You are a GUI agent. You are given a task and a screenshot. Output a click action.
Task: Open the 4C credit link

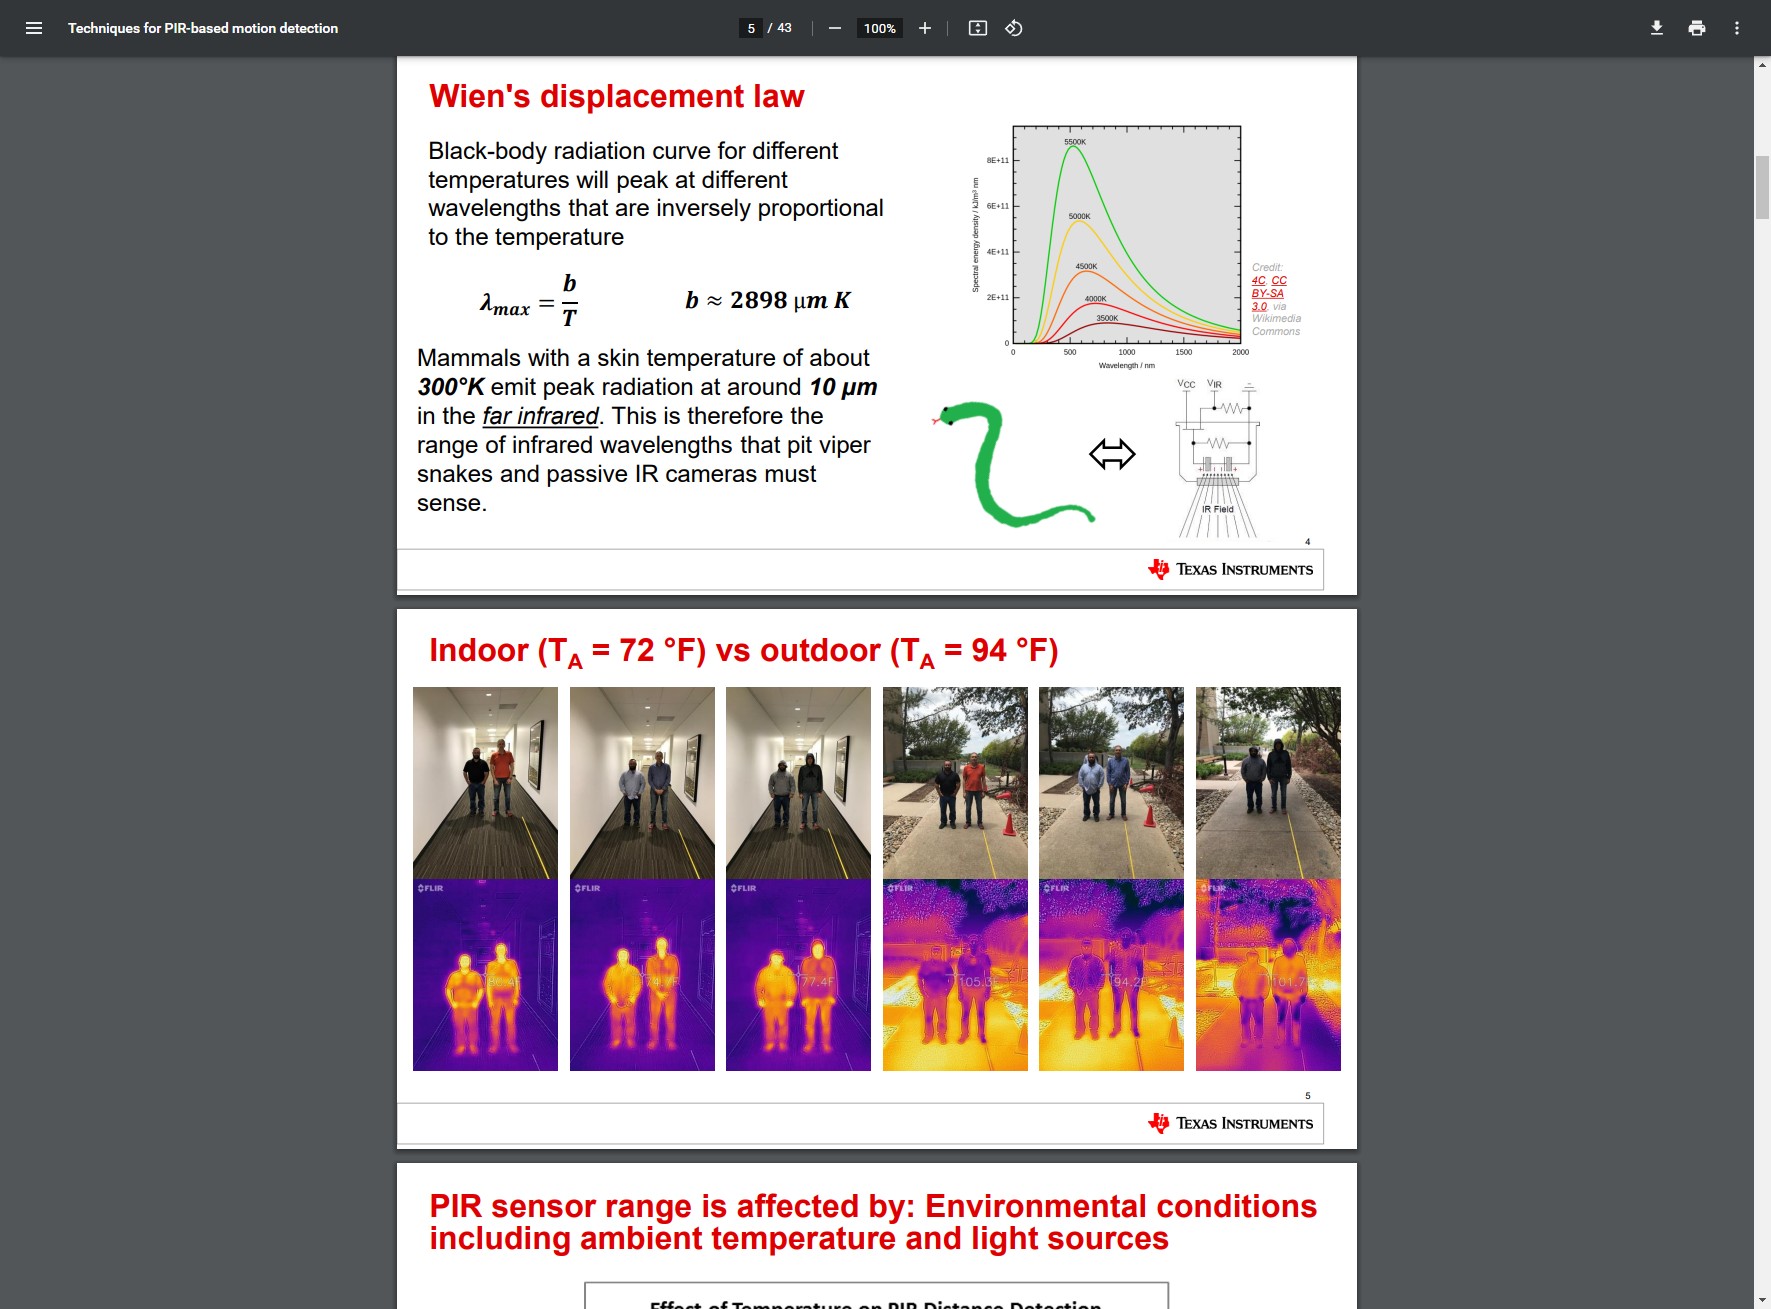coord(1258,281)
